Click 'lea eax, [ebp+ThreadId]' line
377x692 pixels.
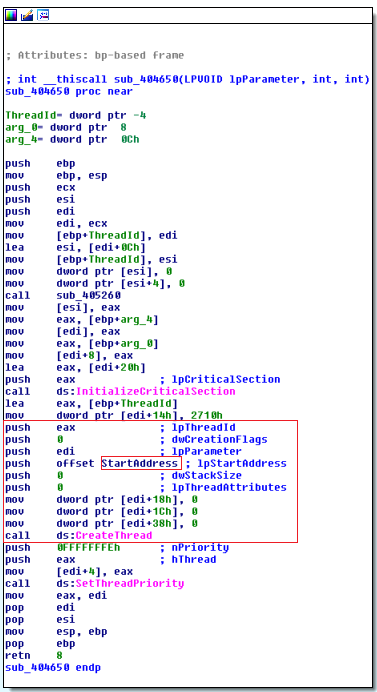pos(91,403)
